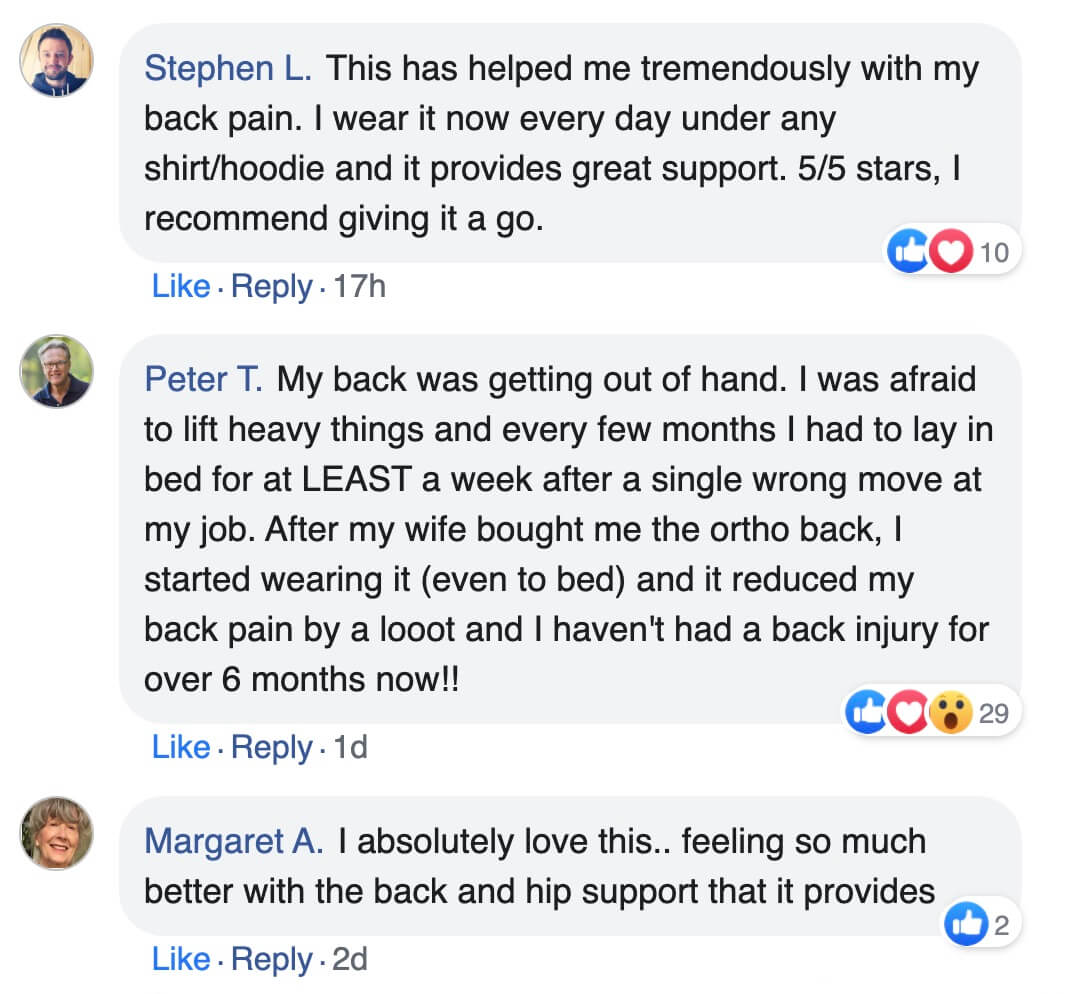This screenshot has height=994, width=1072.
Task: Click heart reaction icon on Stephen's comment
Action: 950,252
